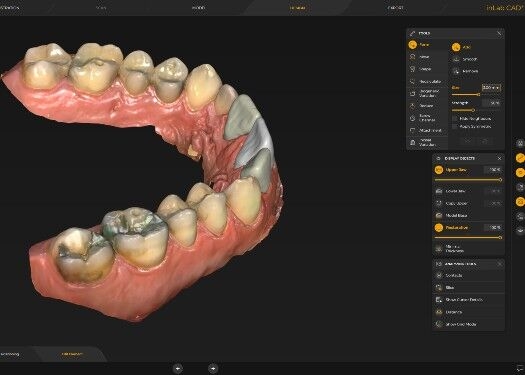Open the Incisal Variation tool
The image size is (525, 375).
pos(427,142)
